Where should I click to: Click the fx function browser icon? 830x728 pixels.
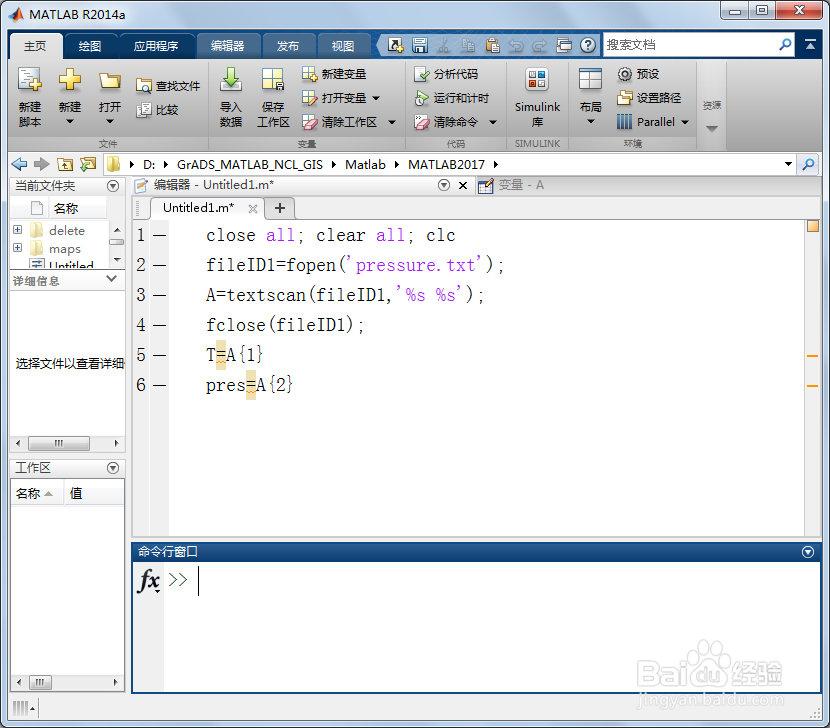[x=149, y=580]
